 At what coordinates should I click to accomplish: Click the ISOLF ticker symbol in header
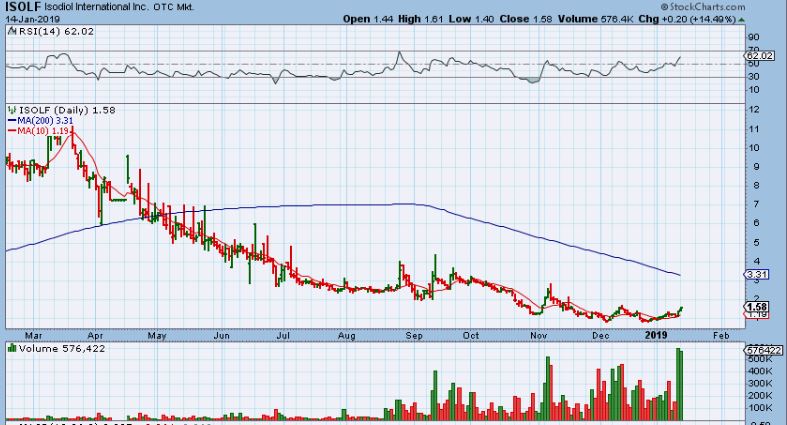click(23, 7)
